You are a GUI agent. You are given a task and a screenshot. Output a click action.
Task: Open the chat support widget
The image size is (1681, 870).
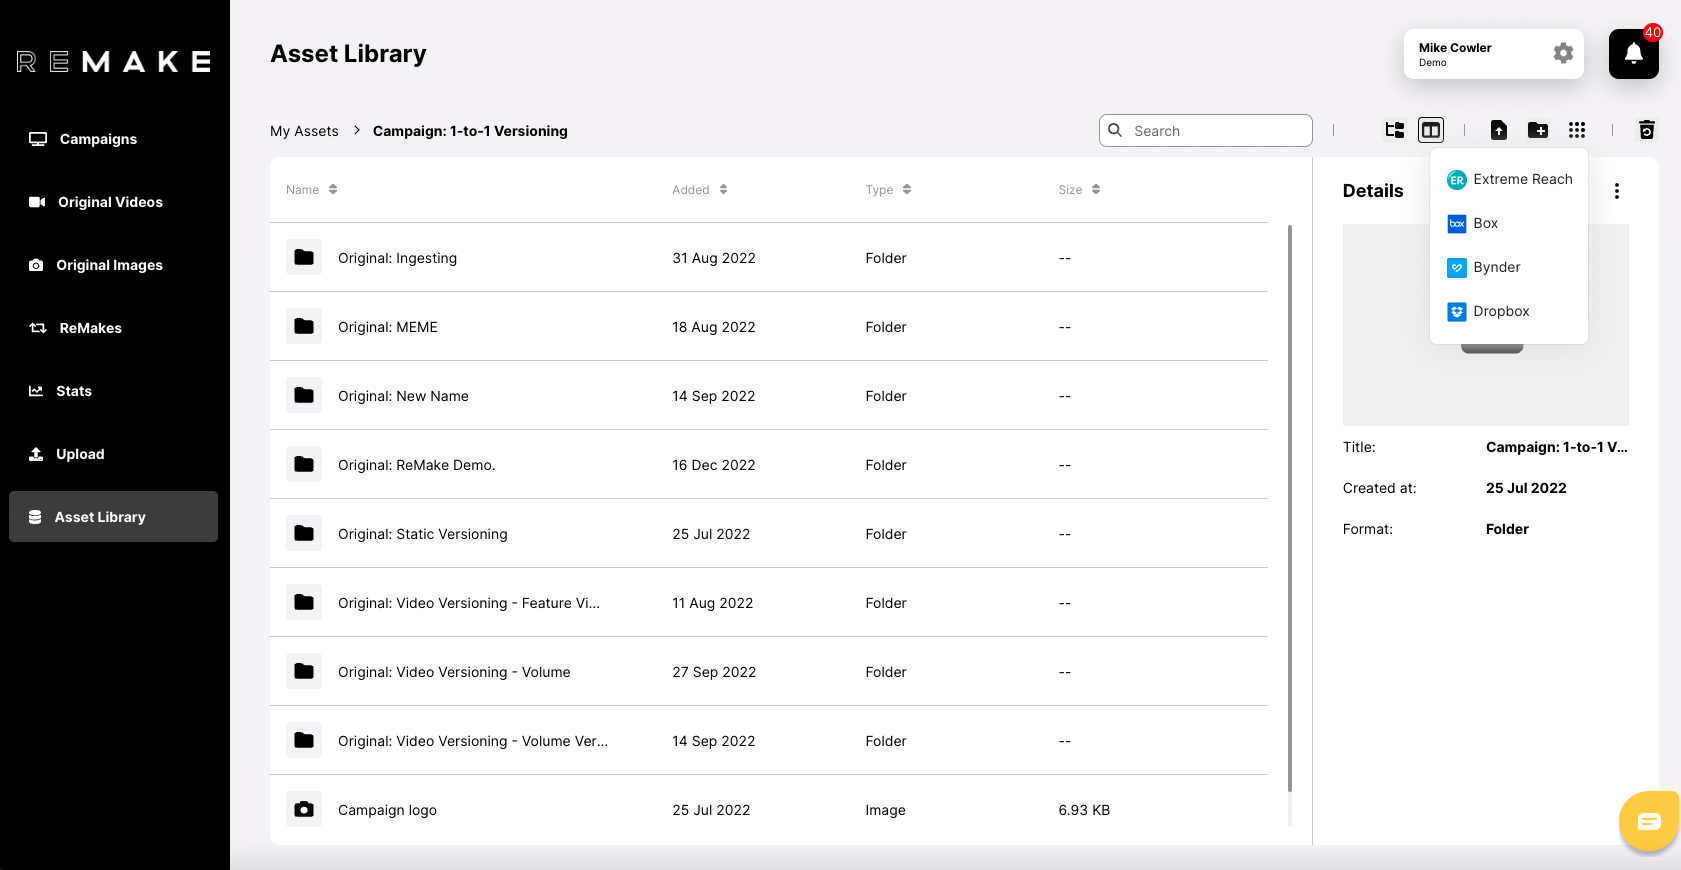tap(1649, 822)
